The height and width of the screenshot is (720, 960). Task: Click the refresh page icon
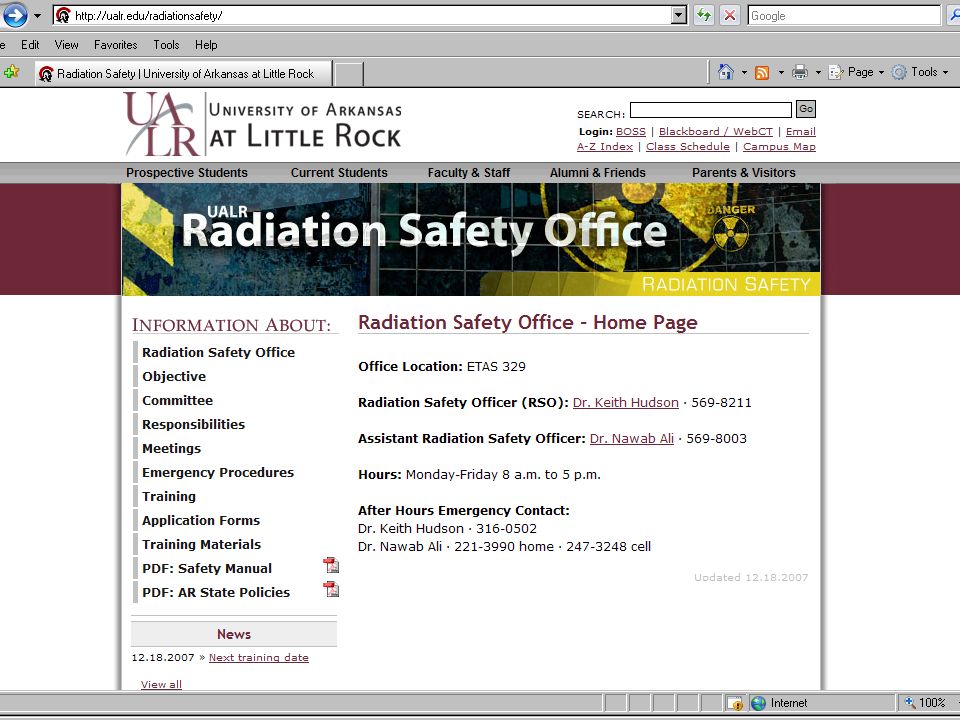[x=704, y=15]
